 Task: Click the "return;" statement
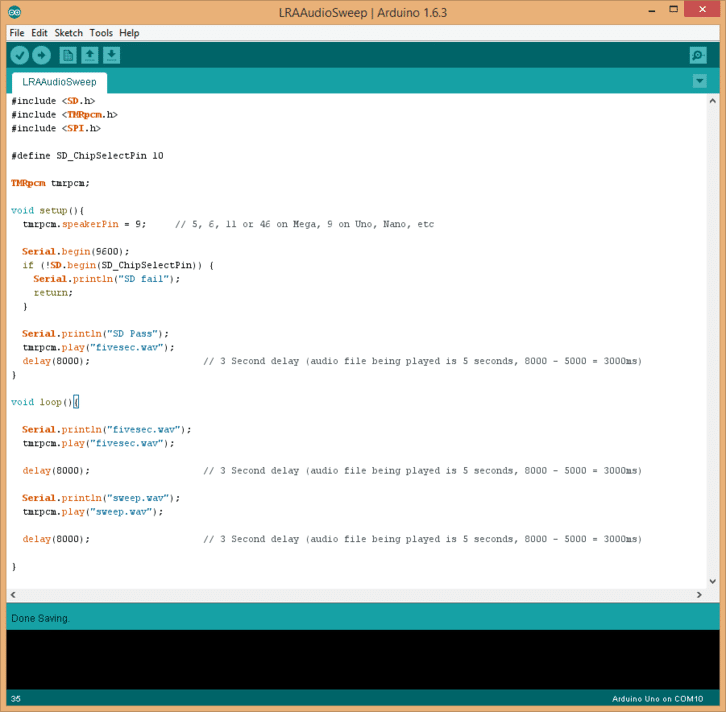pos(53,293)
